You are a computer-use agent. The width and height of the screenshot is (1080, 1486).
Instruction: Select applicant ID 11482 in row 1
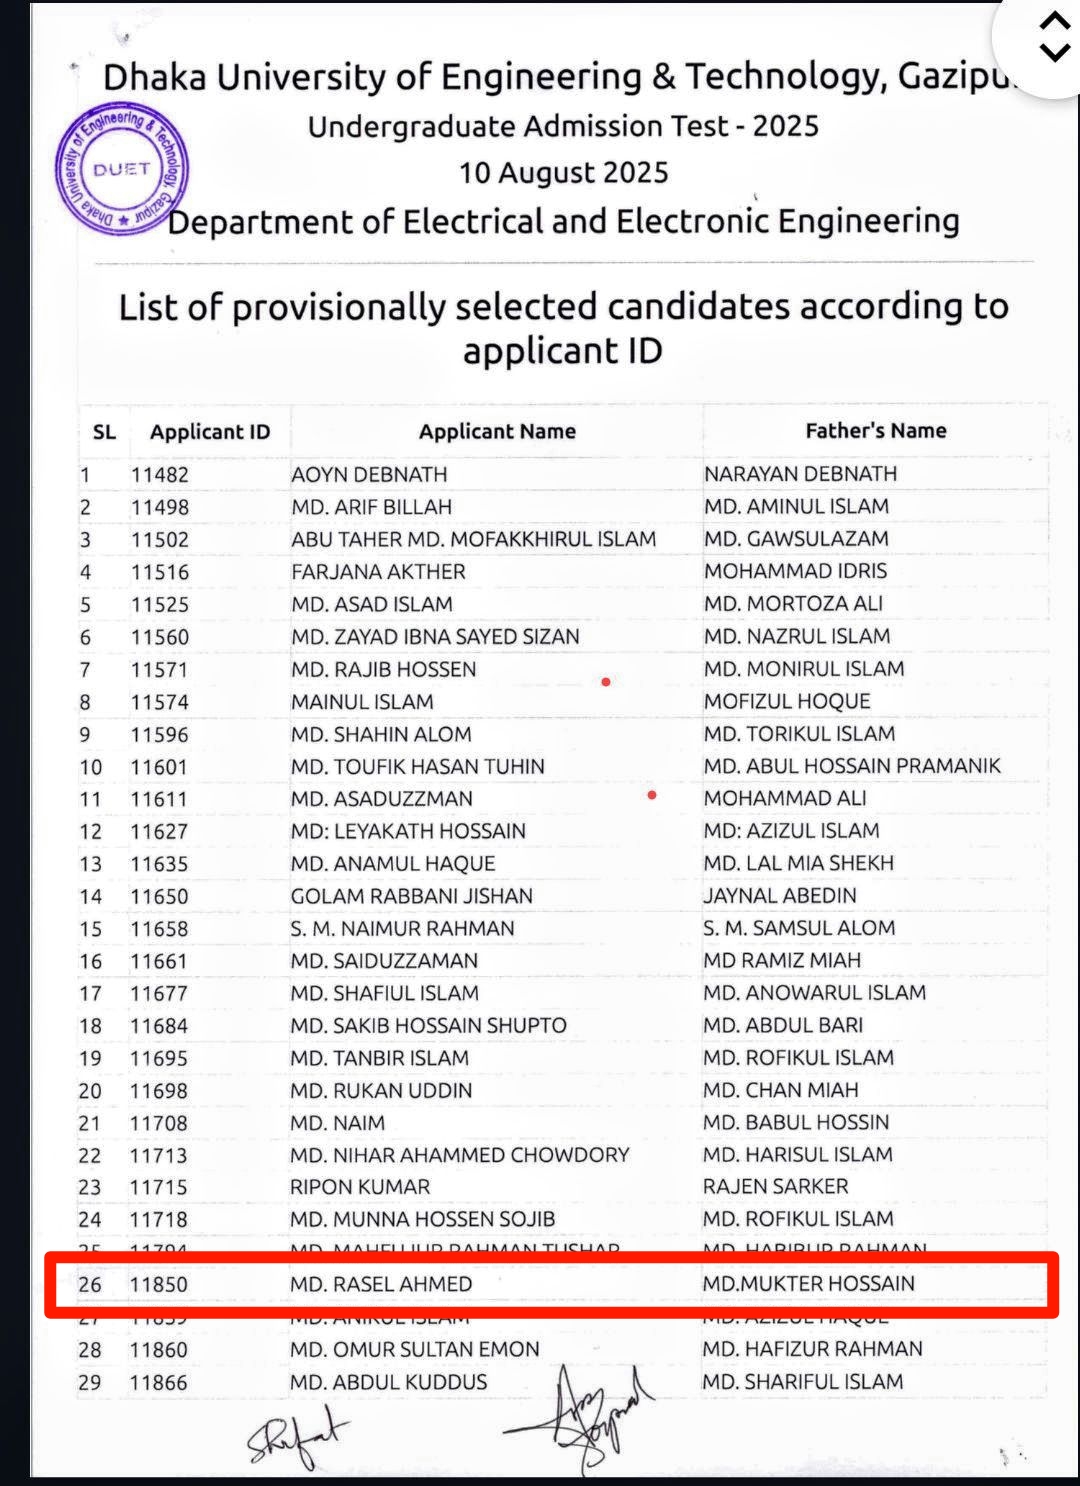point(159,475)
